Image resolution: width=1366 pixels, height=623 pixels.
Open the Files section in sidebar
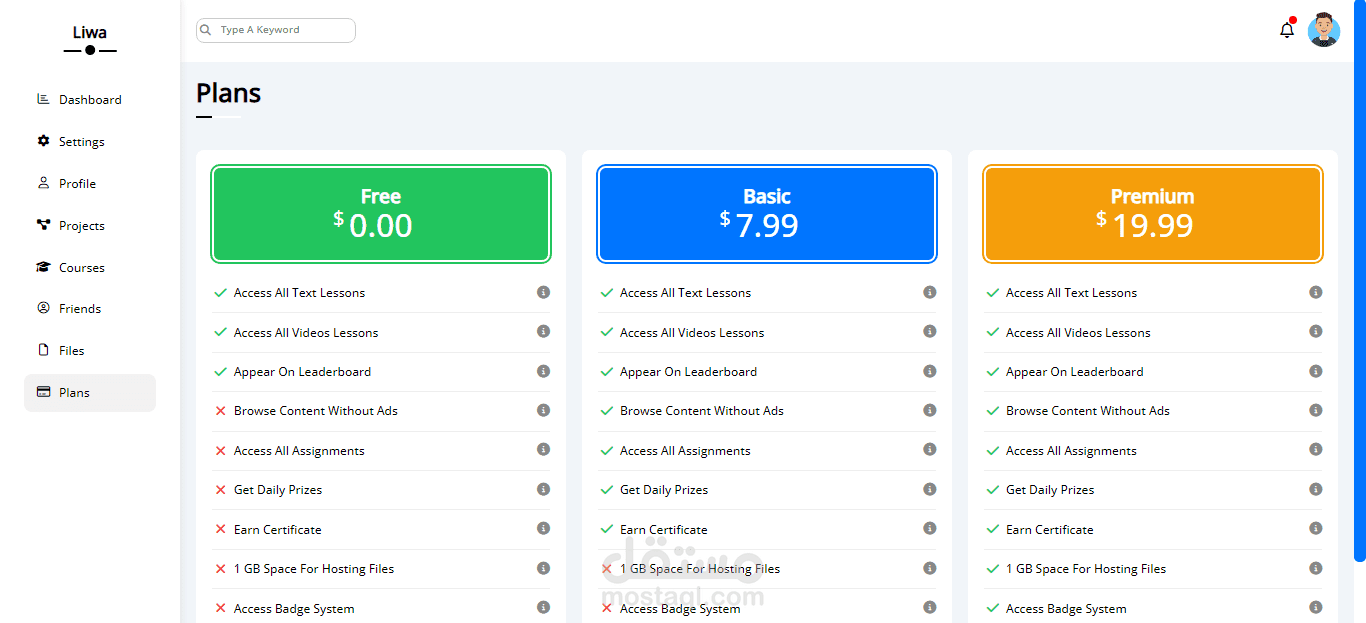tap(71, 351)
